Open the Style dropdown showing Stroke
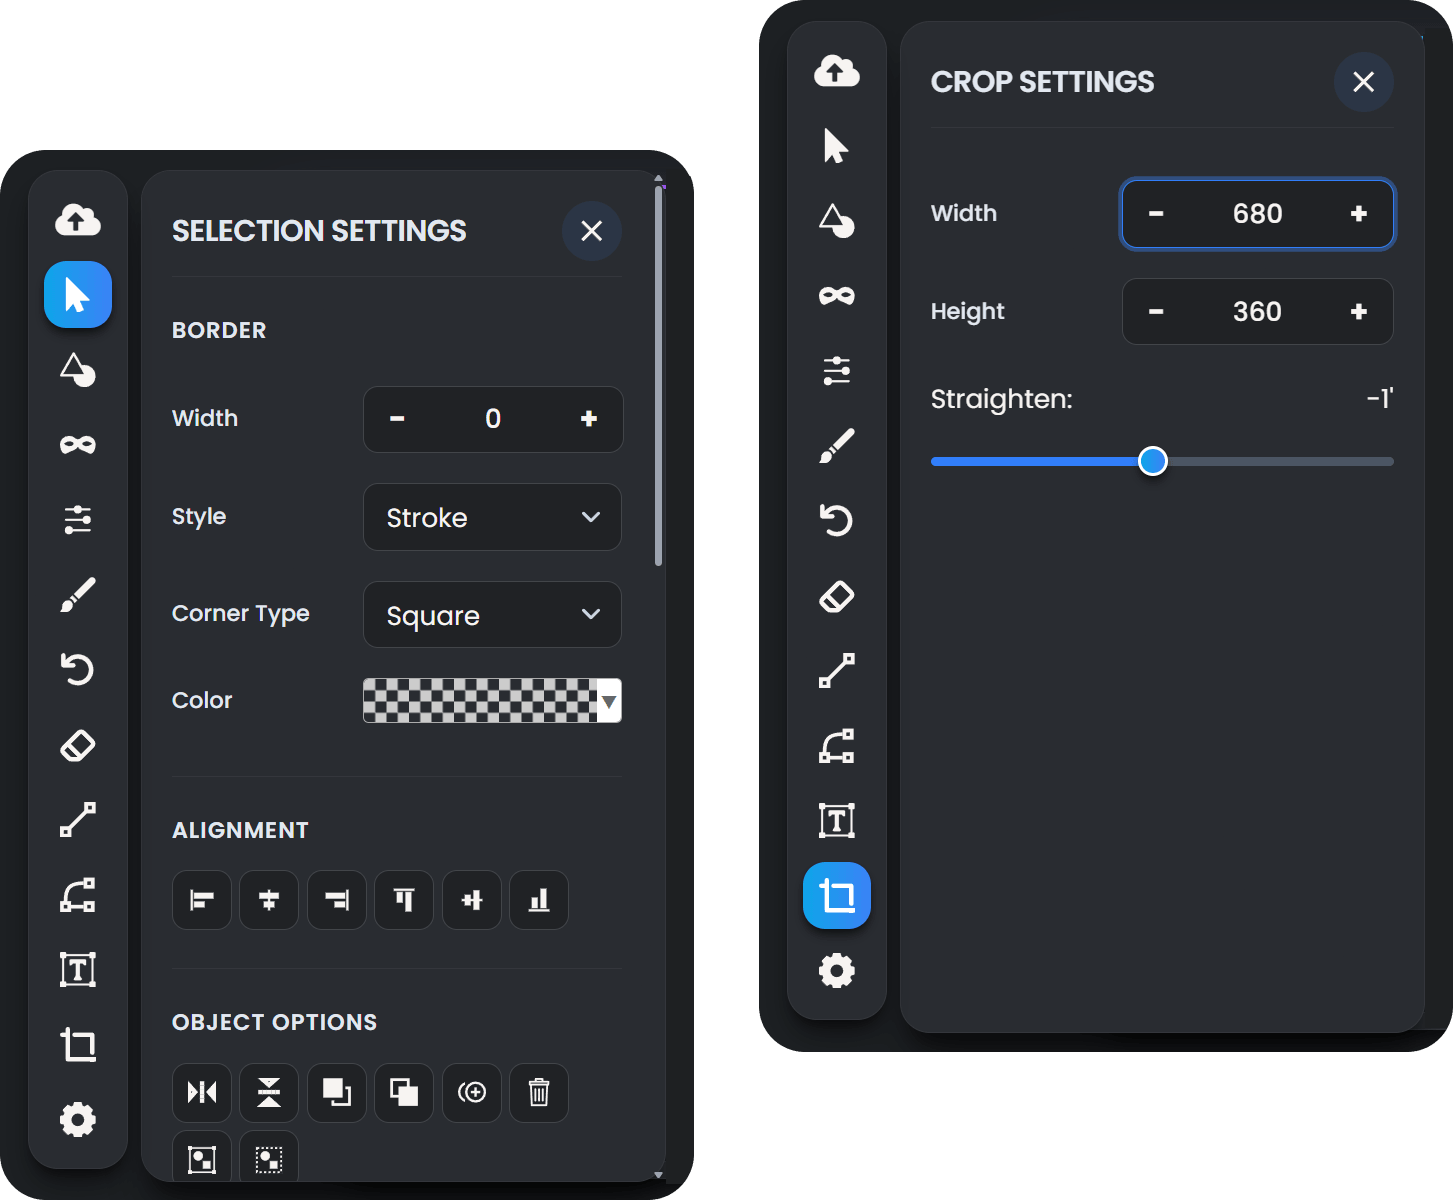The height and width of the screenshot is (1200, 1453). 492,517
